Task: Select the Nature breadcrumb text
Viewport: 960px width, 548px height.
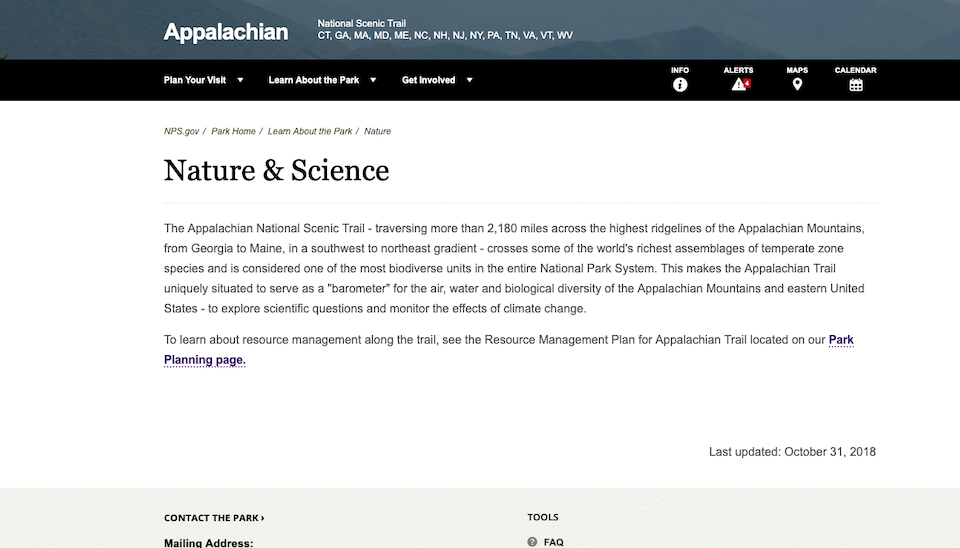Action: (x=377, y=131)
